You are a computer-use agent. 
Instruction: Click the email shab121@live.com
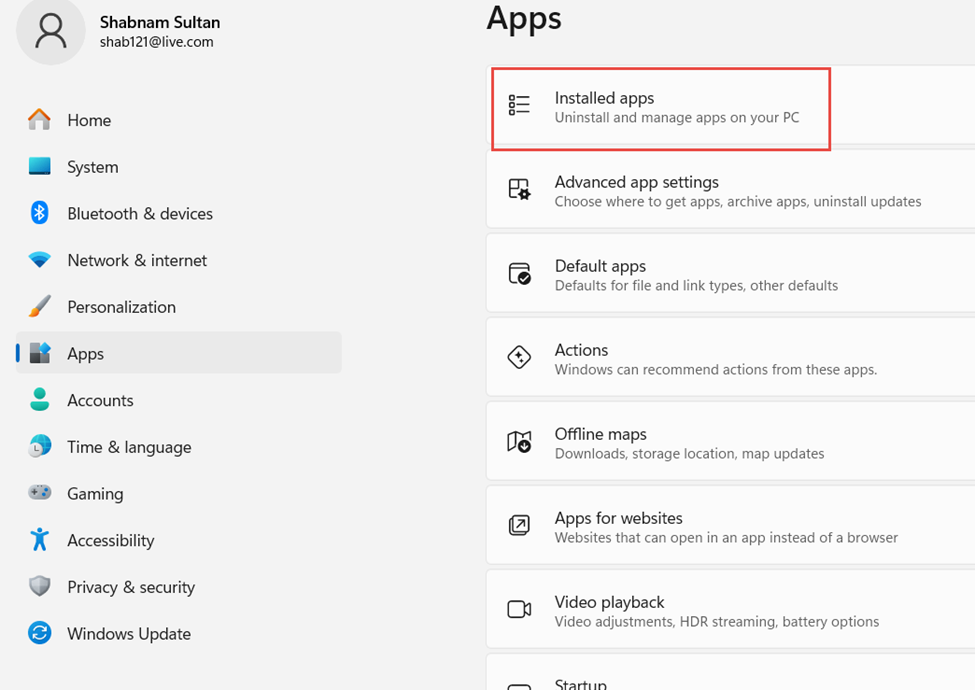point(157,42)
